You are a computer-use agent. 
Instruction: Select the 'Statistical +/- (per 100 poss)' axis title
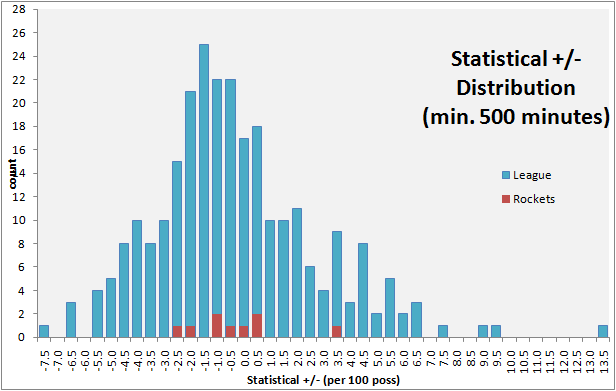click(323, 380)
